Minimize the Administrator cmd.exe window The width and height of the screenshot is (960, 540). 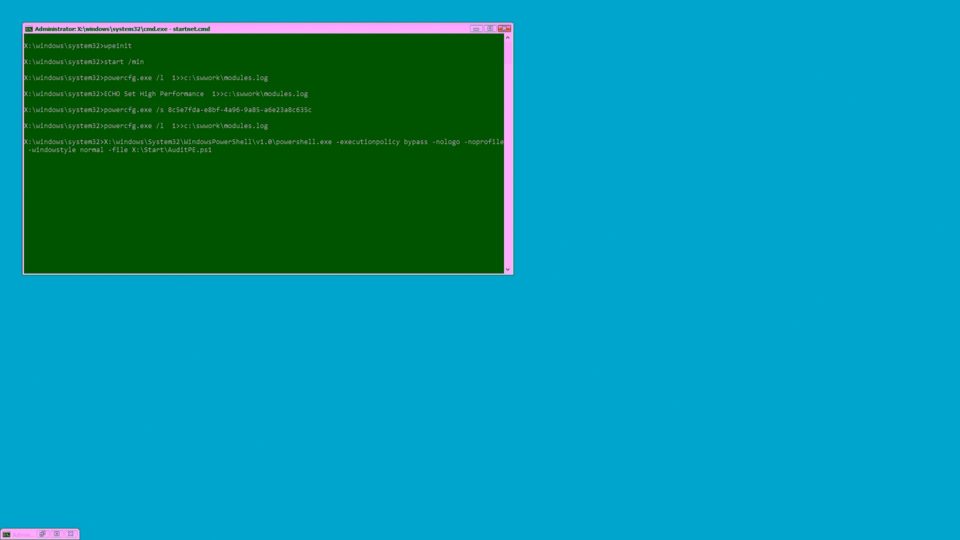pyautogui.click(x=476, y=29)
